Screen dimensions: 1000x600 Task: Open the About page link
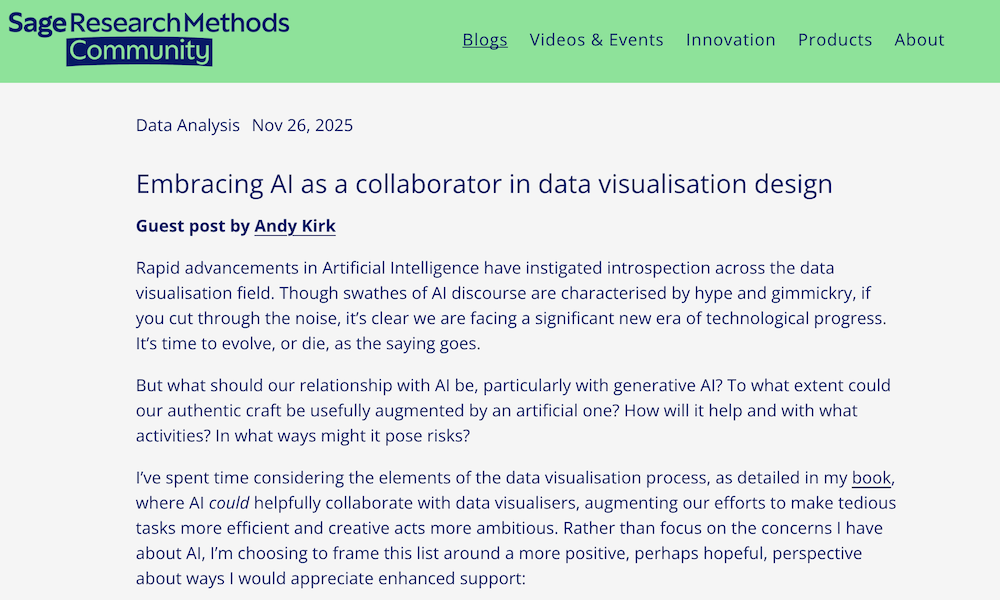pos(919,40)
